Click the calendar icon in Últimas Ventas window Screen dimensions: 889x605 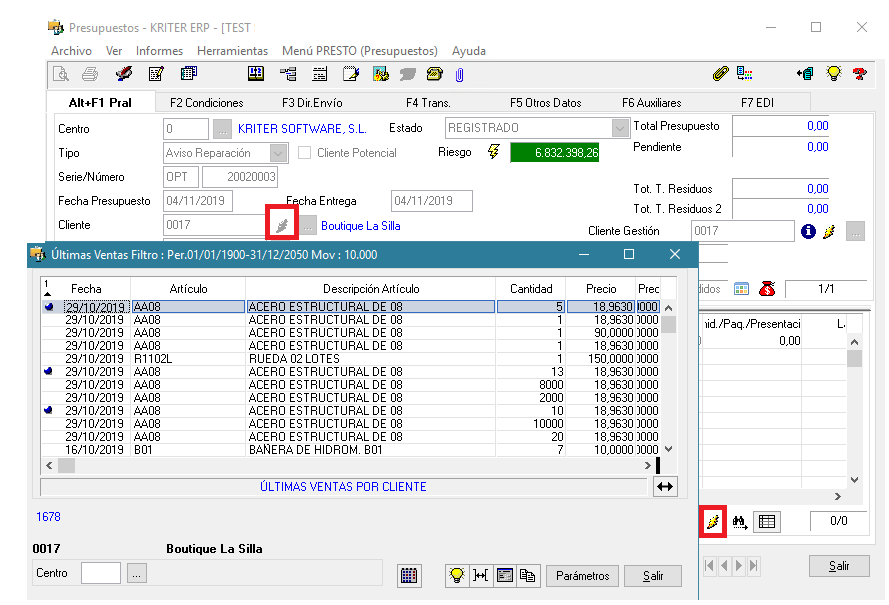(x=409, y=576)
